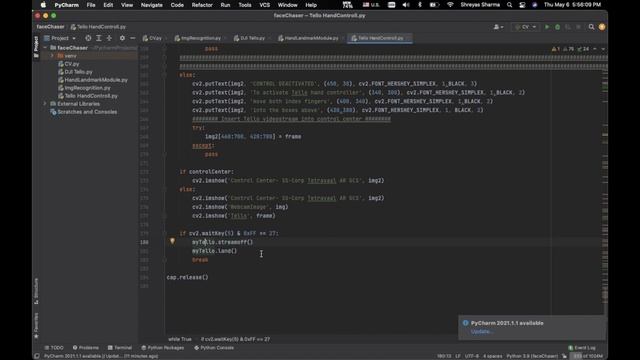This screenshot has width=640, height=360.
Task: Open the Structure vertical tool window tab
Action: click(36, 291)
